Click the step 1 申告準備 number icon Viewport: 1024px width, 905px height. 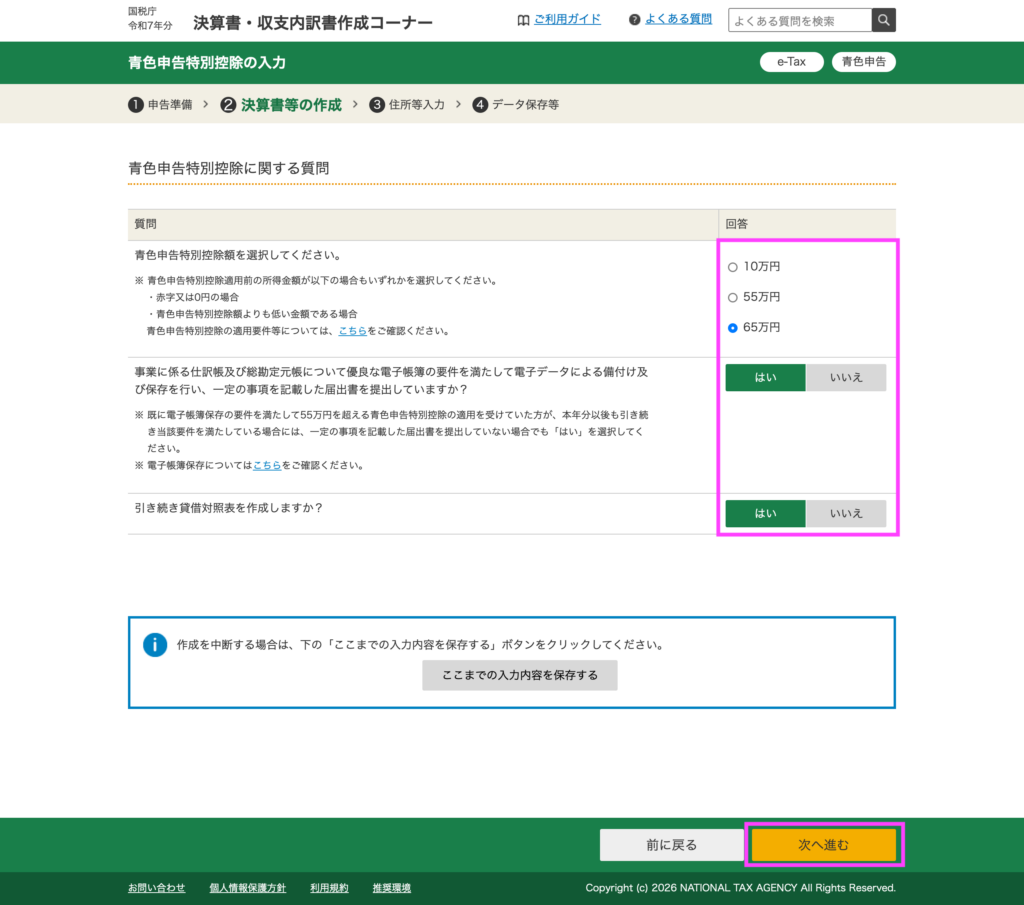[136, 104]
